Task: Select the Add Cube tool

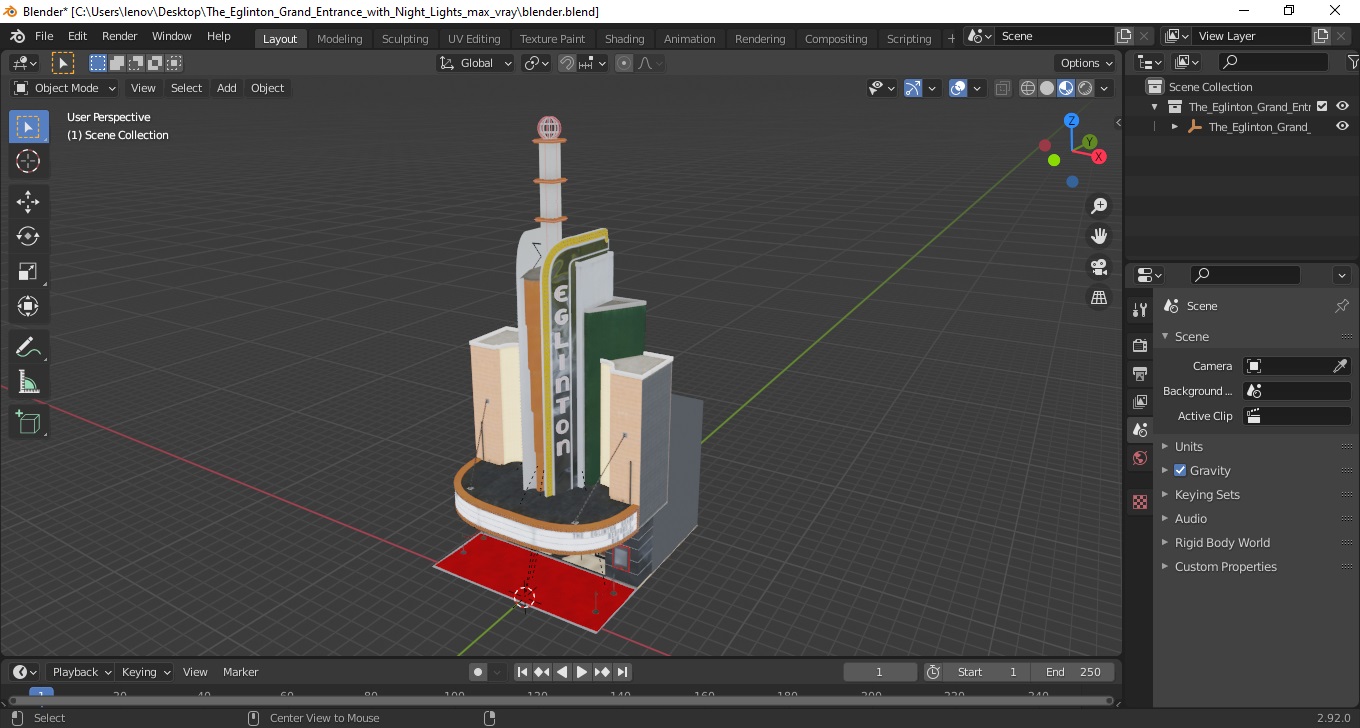Action: [x=28, y=423]
